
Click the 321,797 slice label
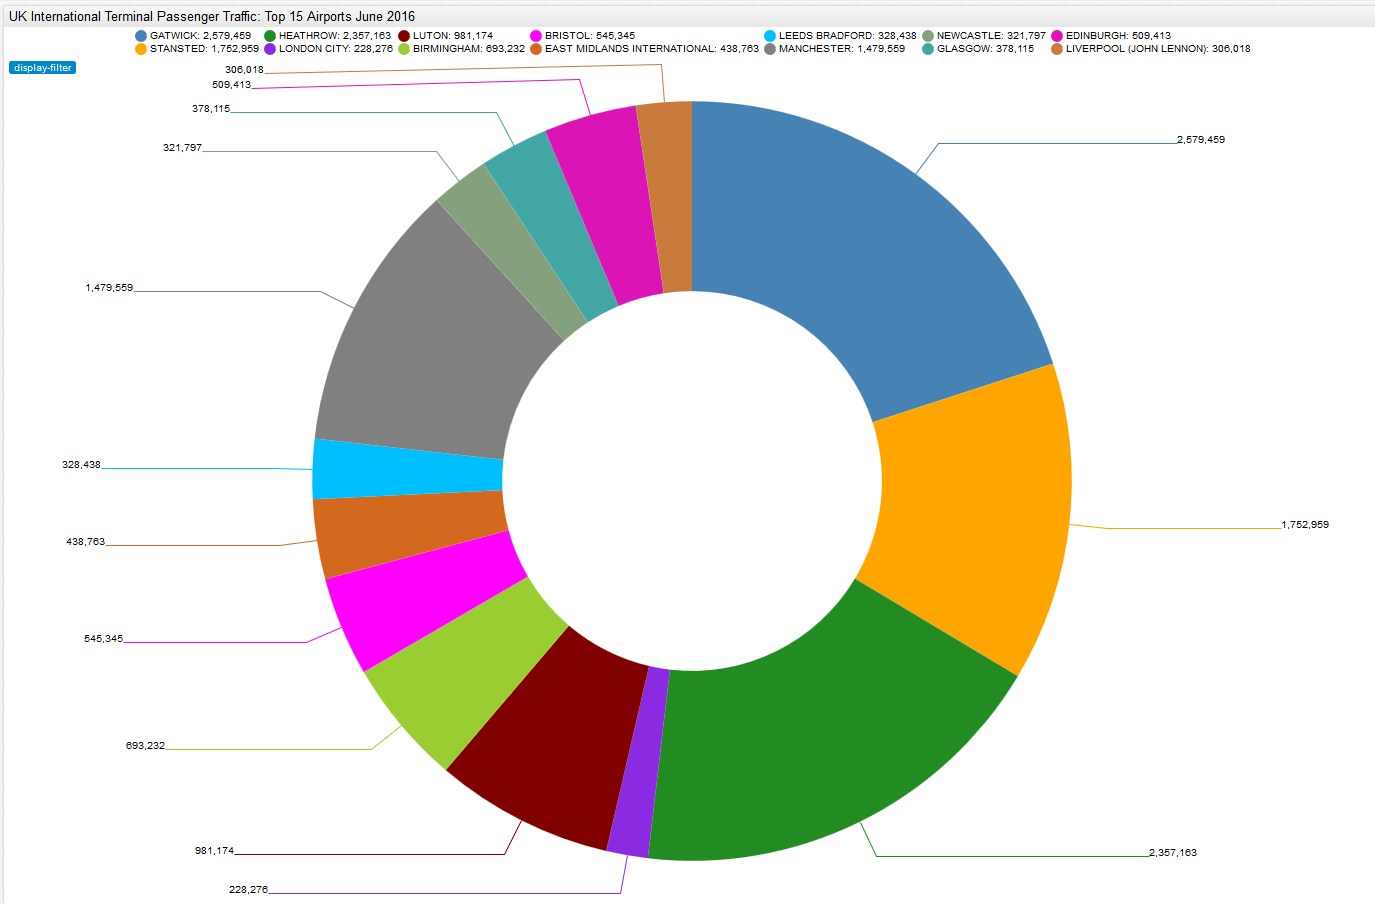pos(182,148)
